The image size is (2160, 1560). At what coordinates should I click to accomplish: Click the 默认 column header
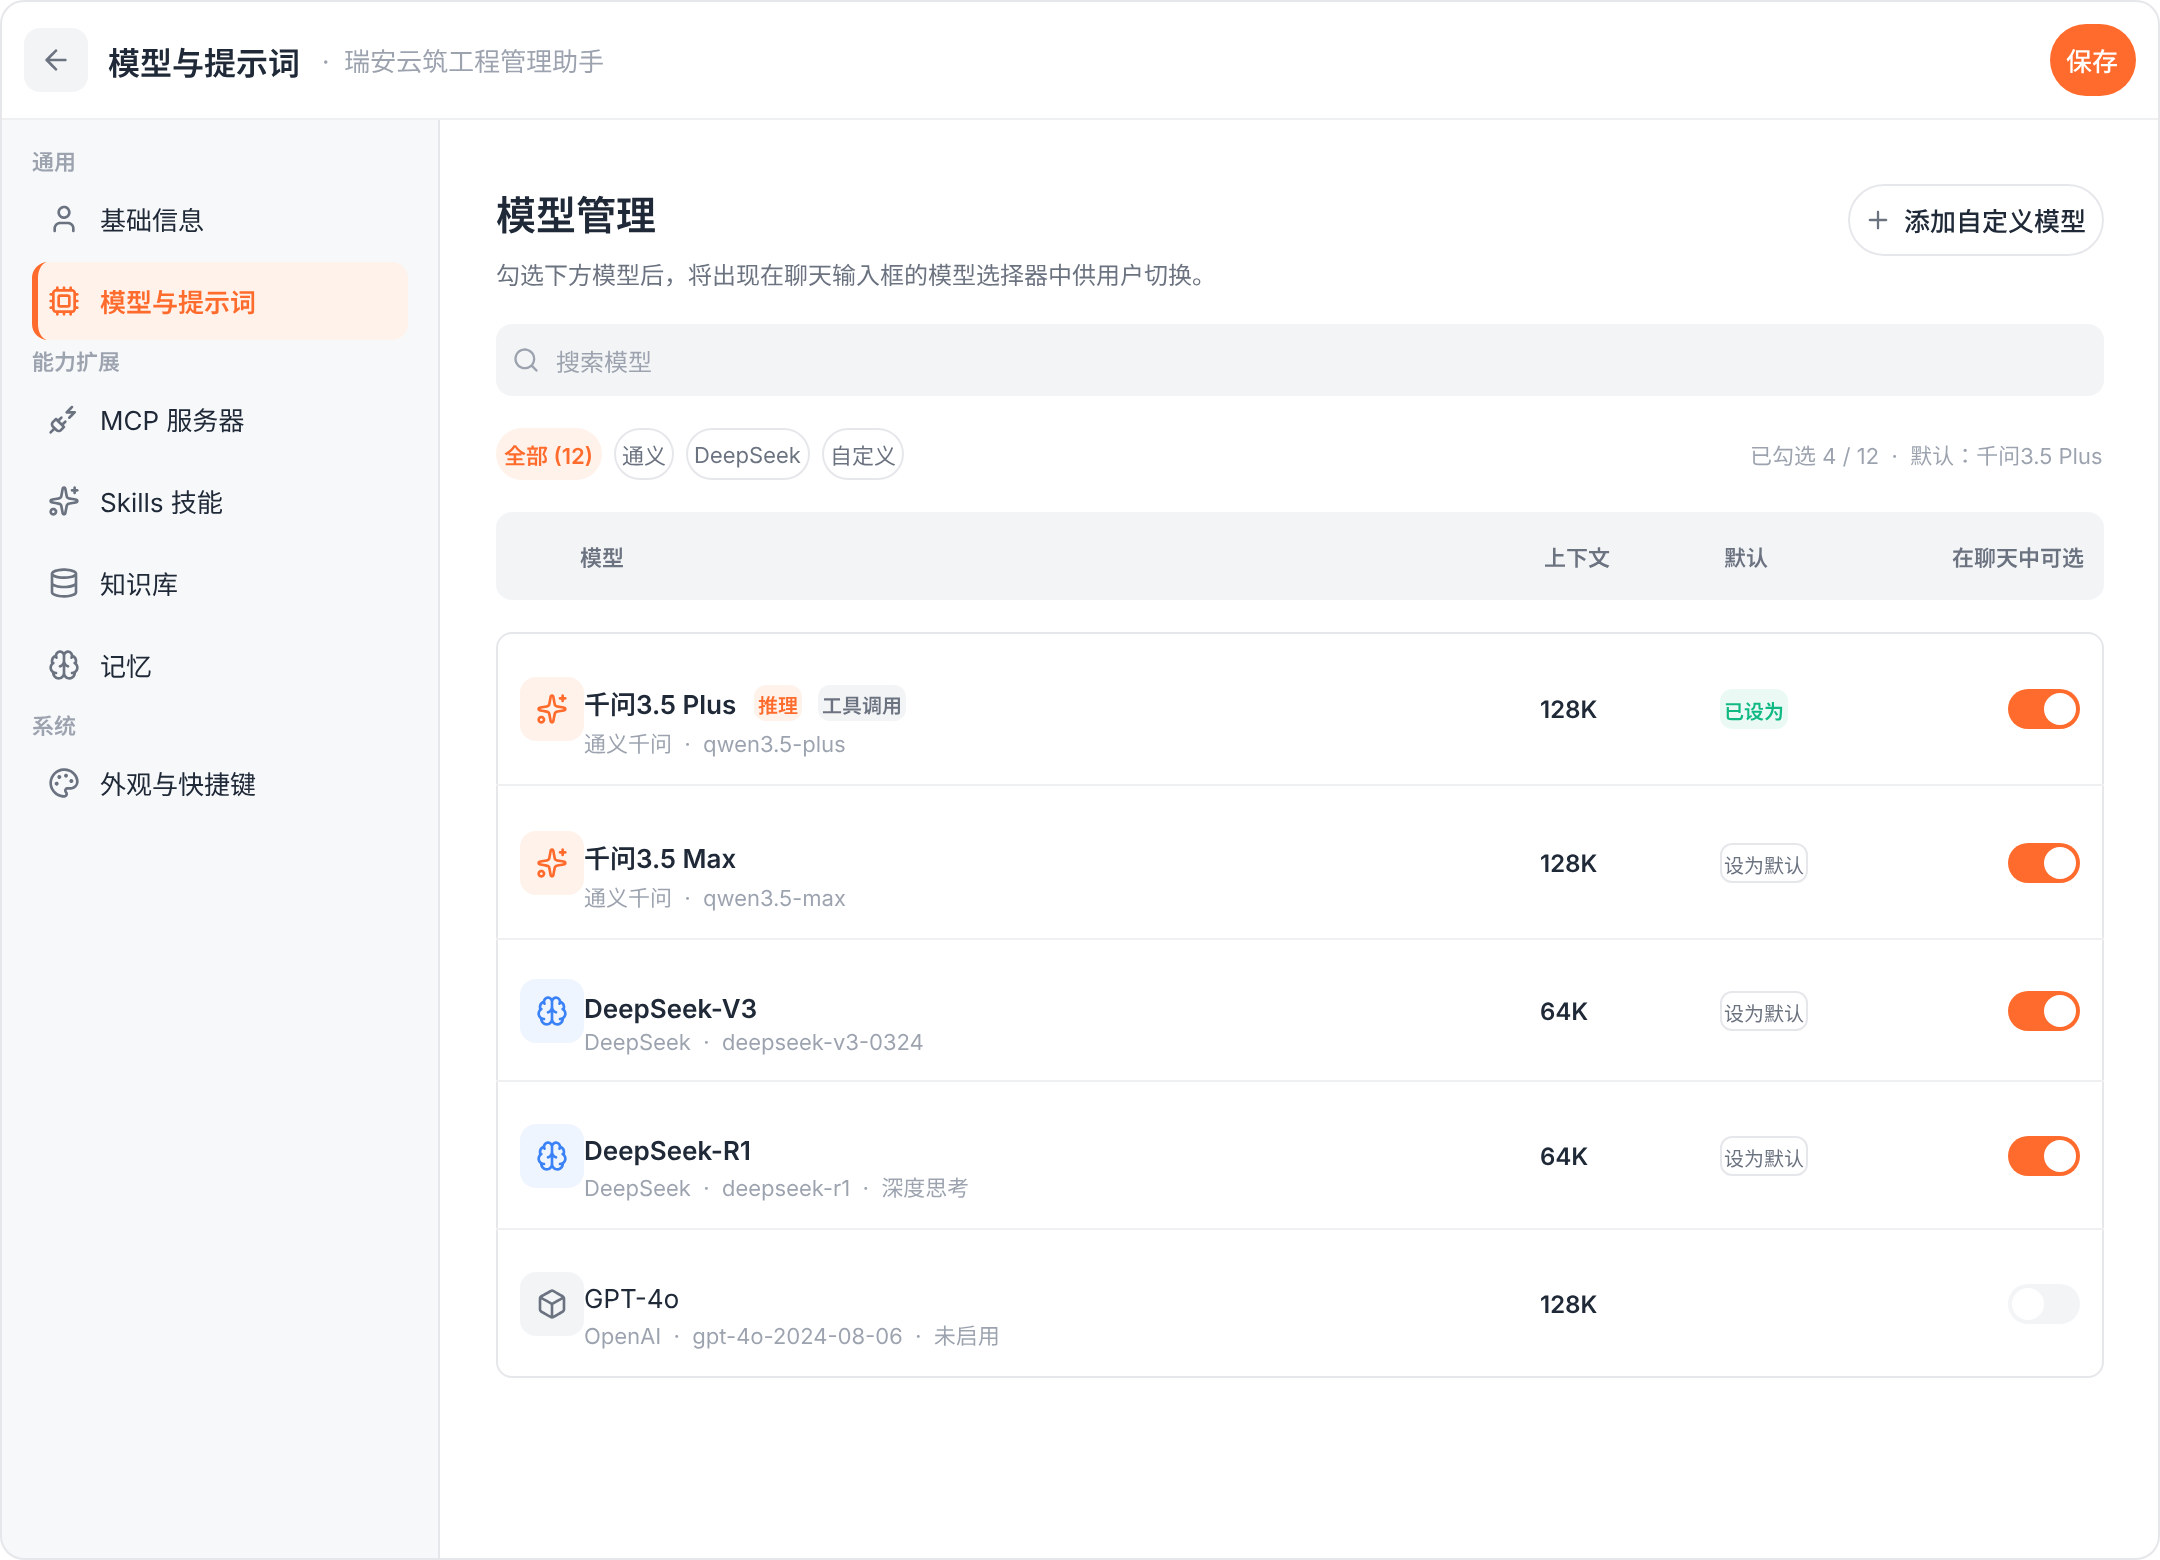point(1745,557)
